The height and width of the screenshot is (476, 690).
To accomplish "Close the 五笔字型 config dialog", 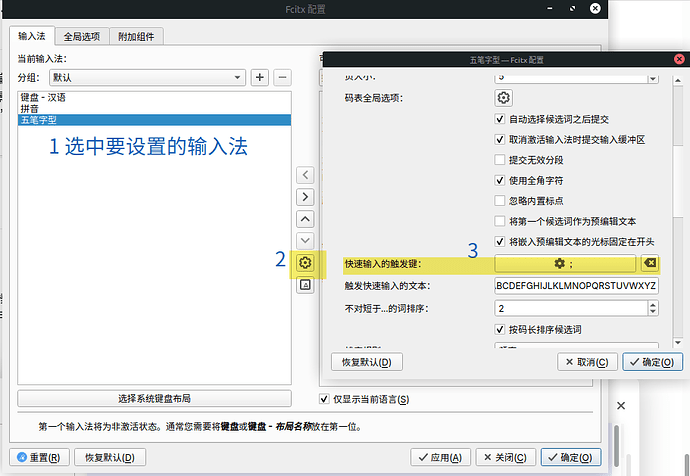I will (x=679, y=59).
